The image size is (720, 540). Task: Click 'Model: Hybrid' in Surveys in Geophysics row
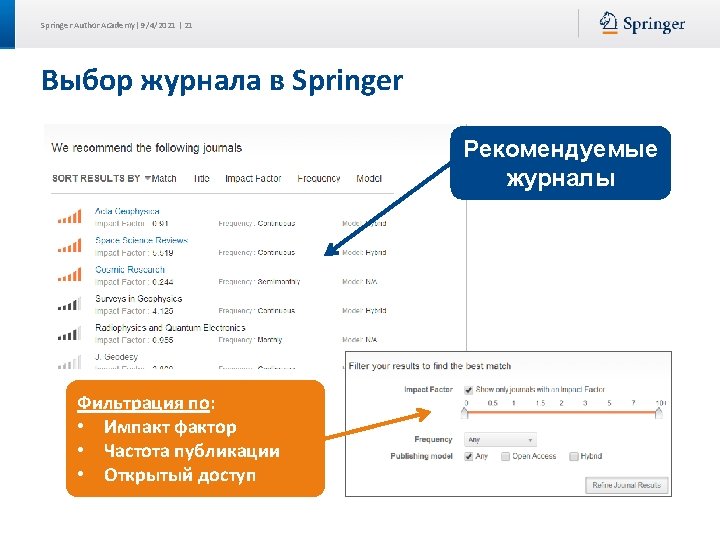(x=364, y=310)
